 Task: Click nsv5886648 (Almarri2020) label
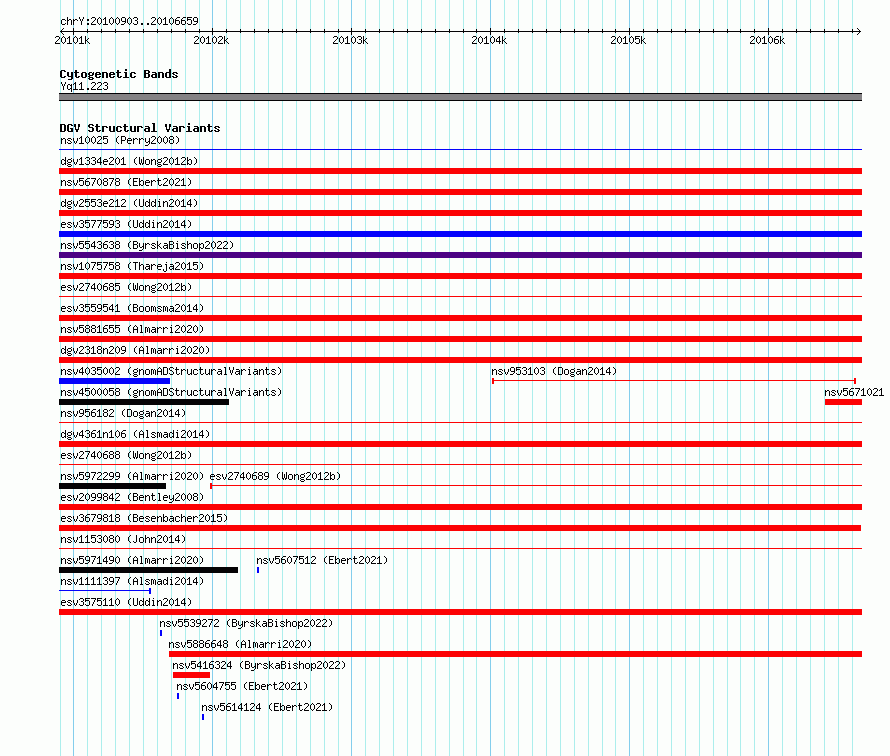[x=240, y=644]
